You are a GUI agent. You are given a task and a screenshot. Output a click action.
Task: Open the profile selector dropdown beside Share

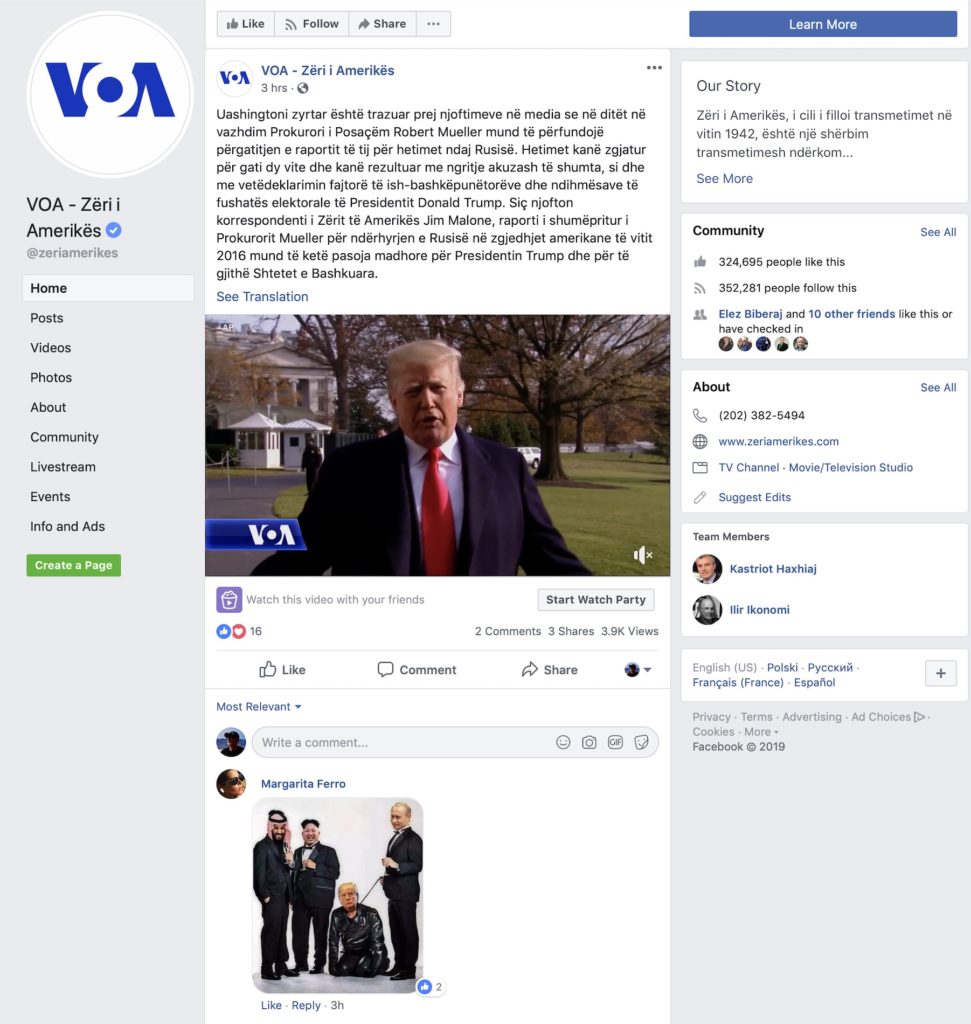coord(638,669)
